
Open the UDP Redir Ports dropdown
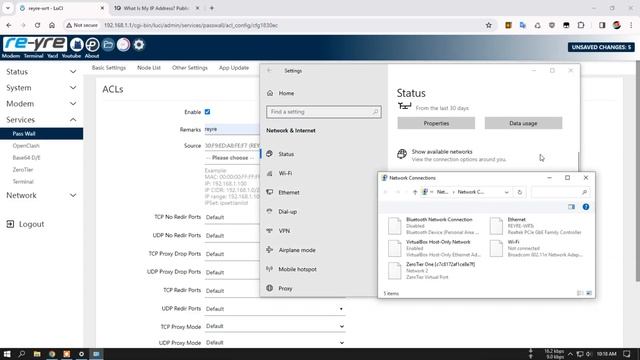coord(275,309)
